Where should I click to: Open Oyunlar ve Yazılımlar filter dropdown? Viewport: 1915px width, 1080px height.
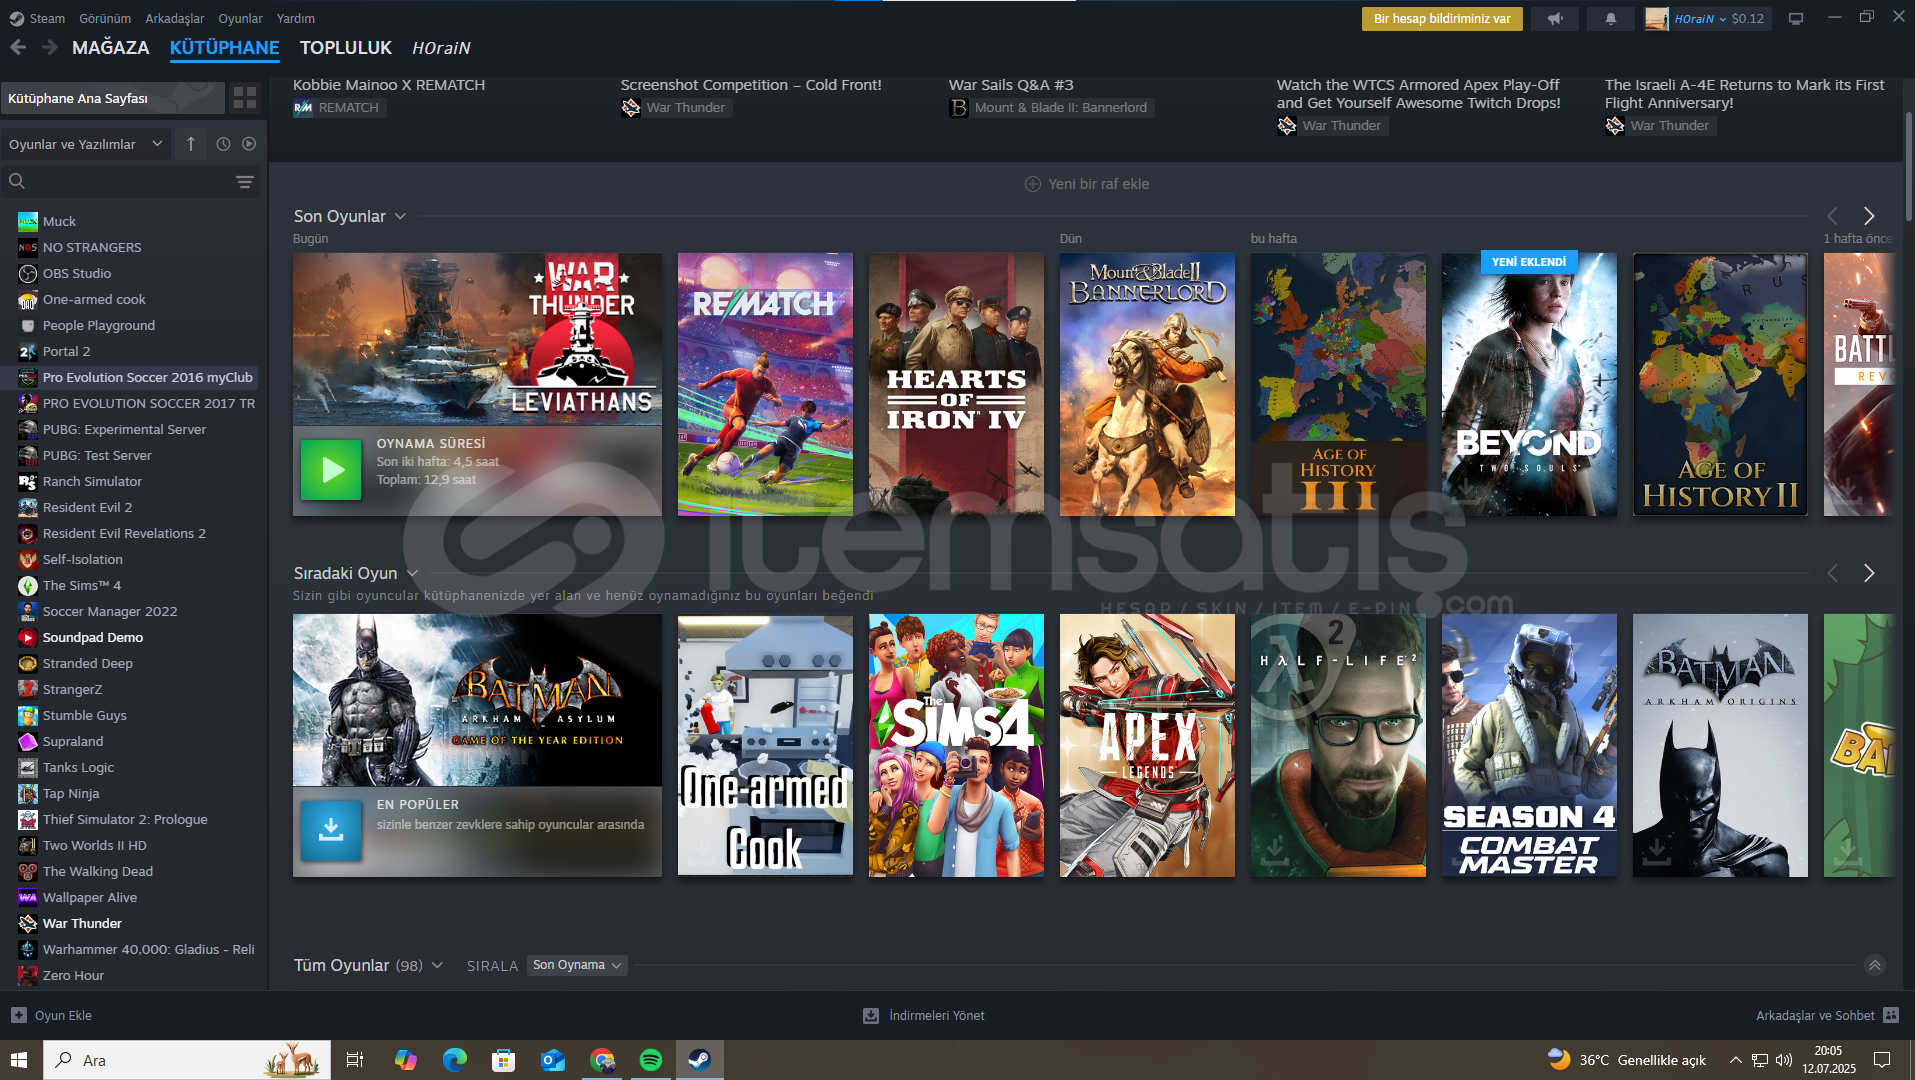[85, 144]
